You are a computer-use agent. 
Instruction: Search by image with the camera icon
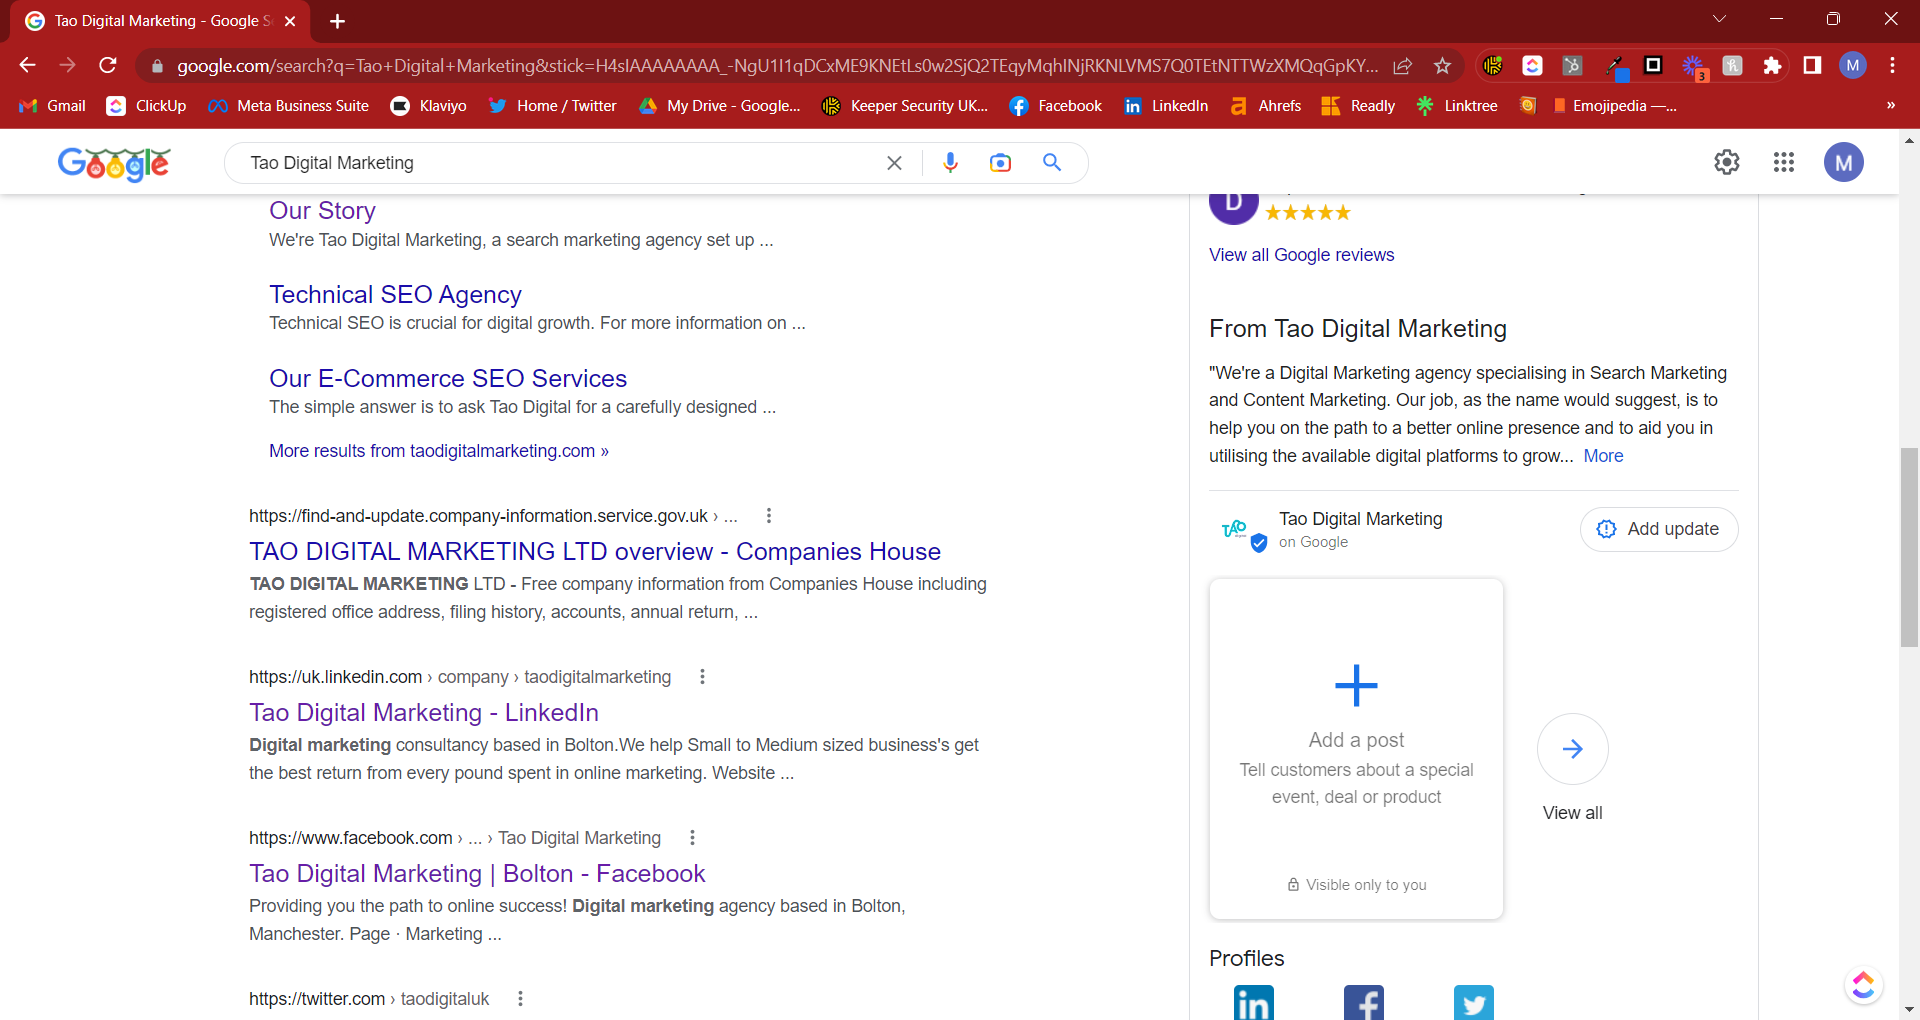(x=1000, y=163)
